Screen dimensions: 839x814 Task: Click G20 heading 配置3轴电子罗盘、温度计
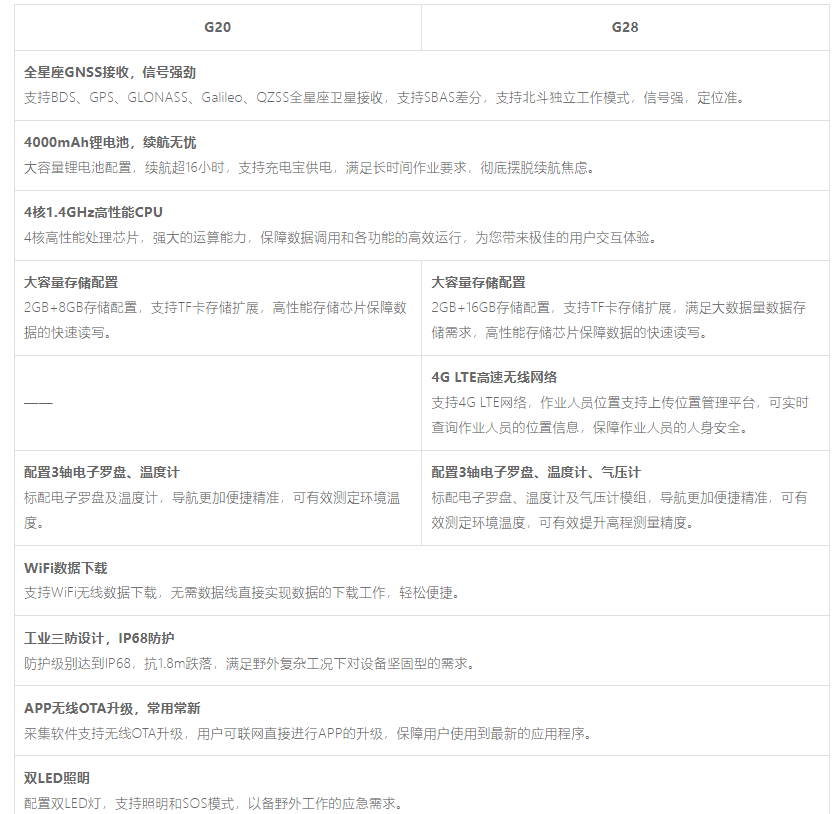[x=102, y=472]
